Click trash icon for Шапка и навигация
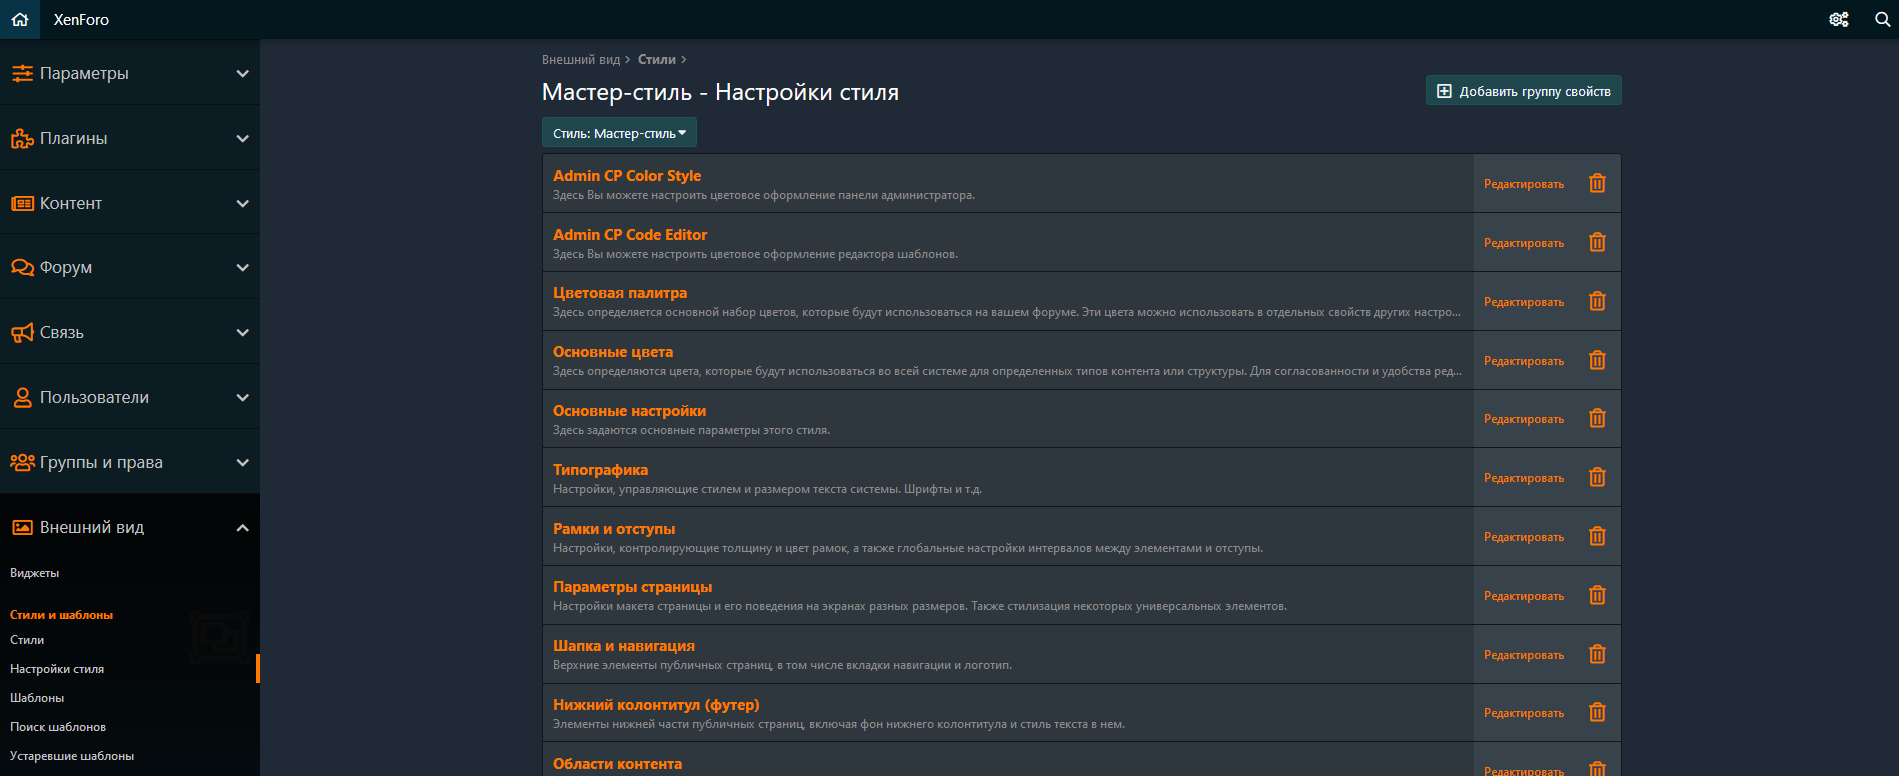Screen dimensions: 1899x776 tap(1597, 654)
